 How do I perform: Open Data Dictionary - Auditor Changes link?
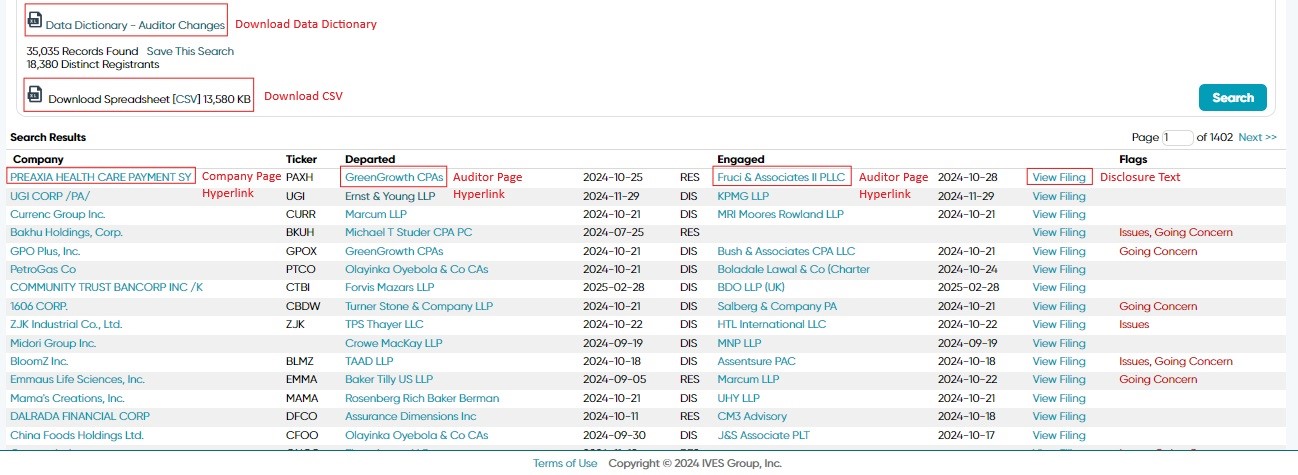(x=135, y=25)
